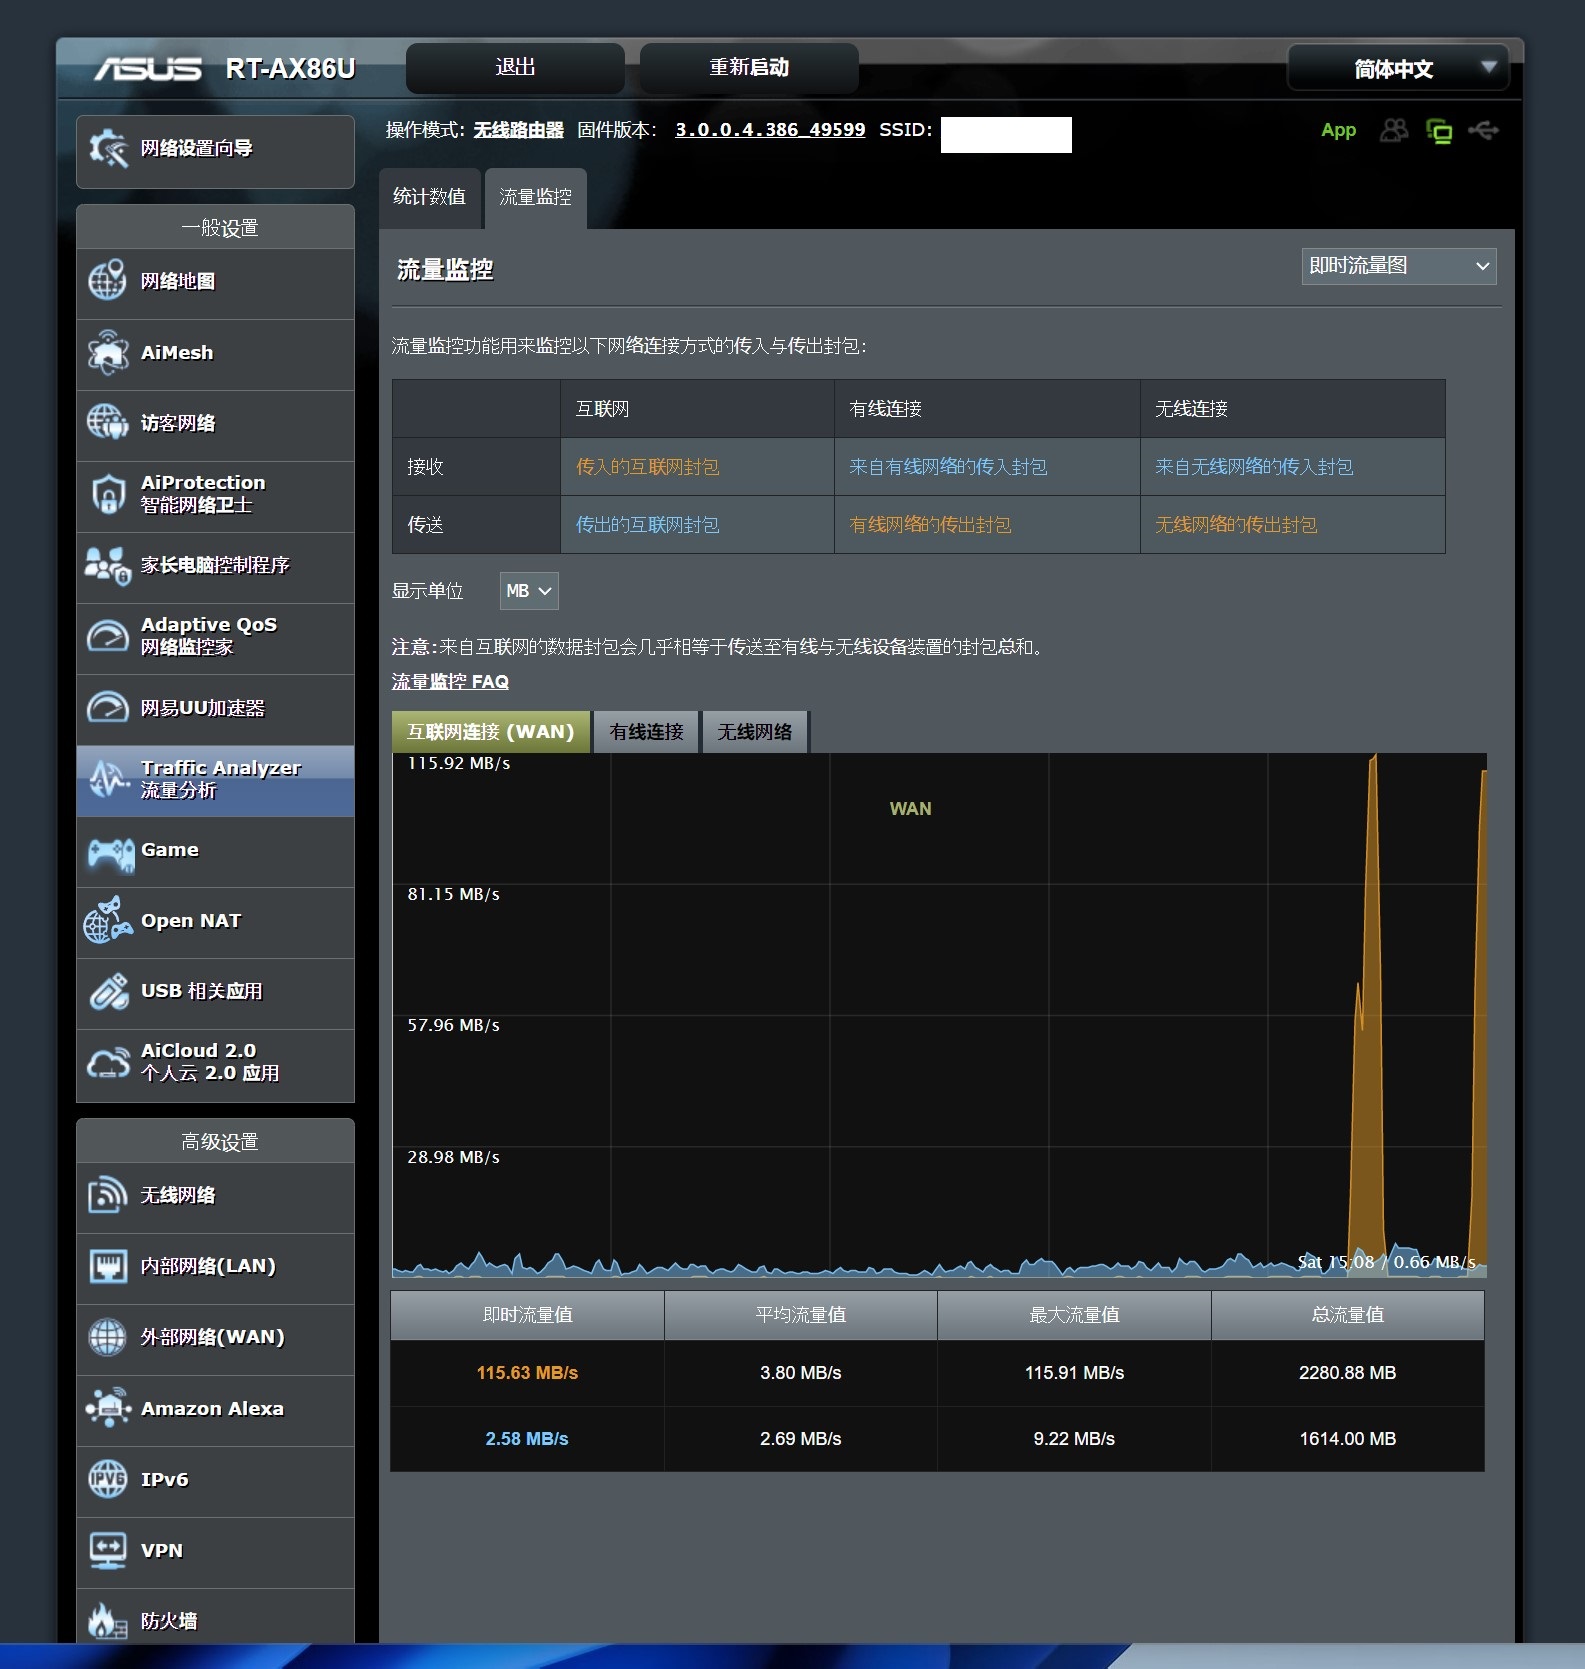Viewport: 1585px width, 1669px height.
Task: Expand the real-time traffic graph dropdown
Action: tap(1398, 266)
